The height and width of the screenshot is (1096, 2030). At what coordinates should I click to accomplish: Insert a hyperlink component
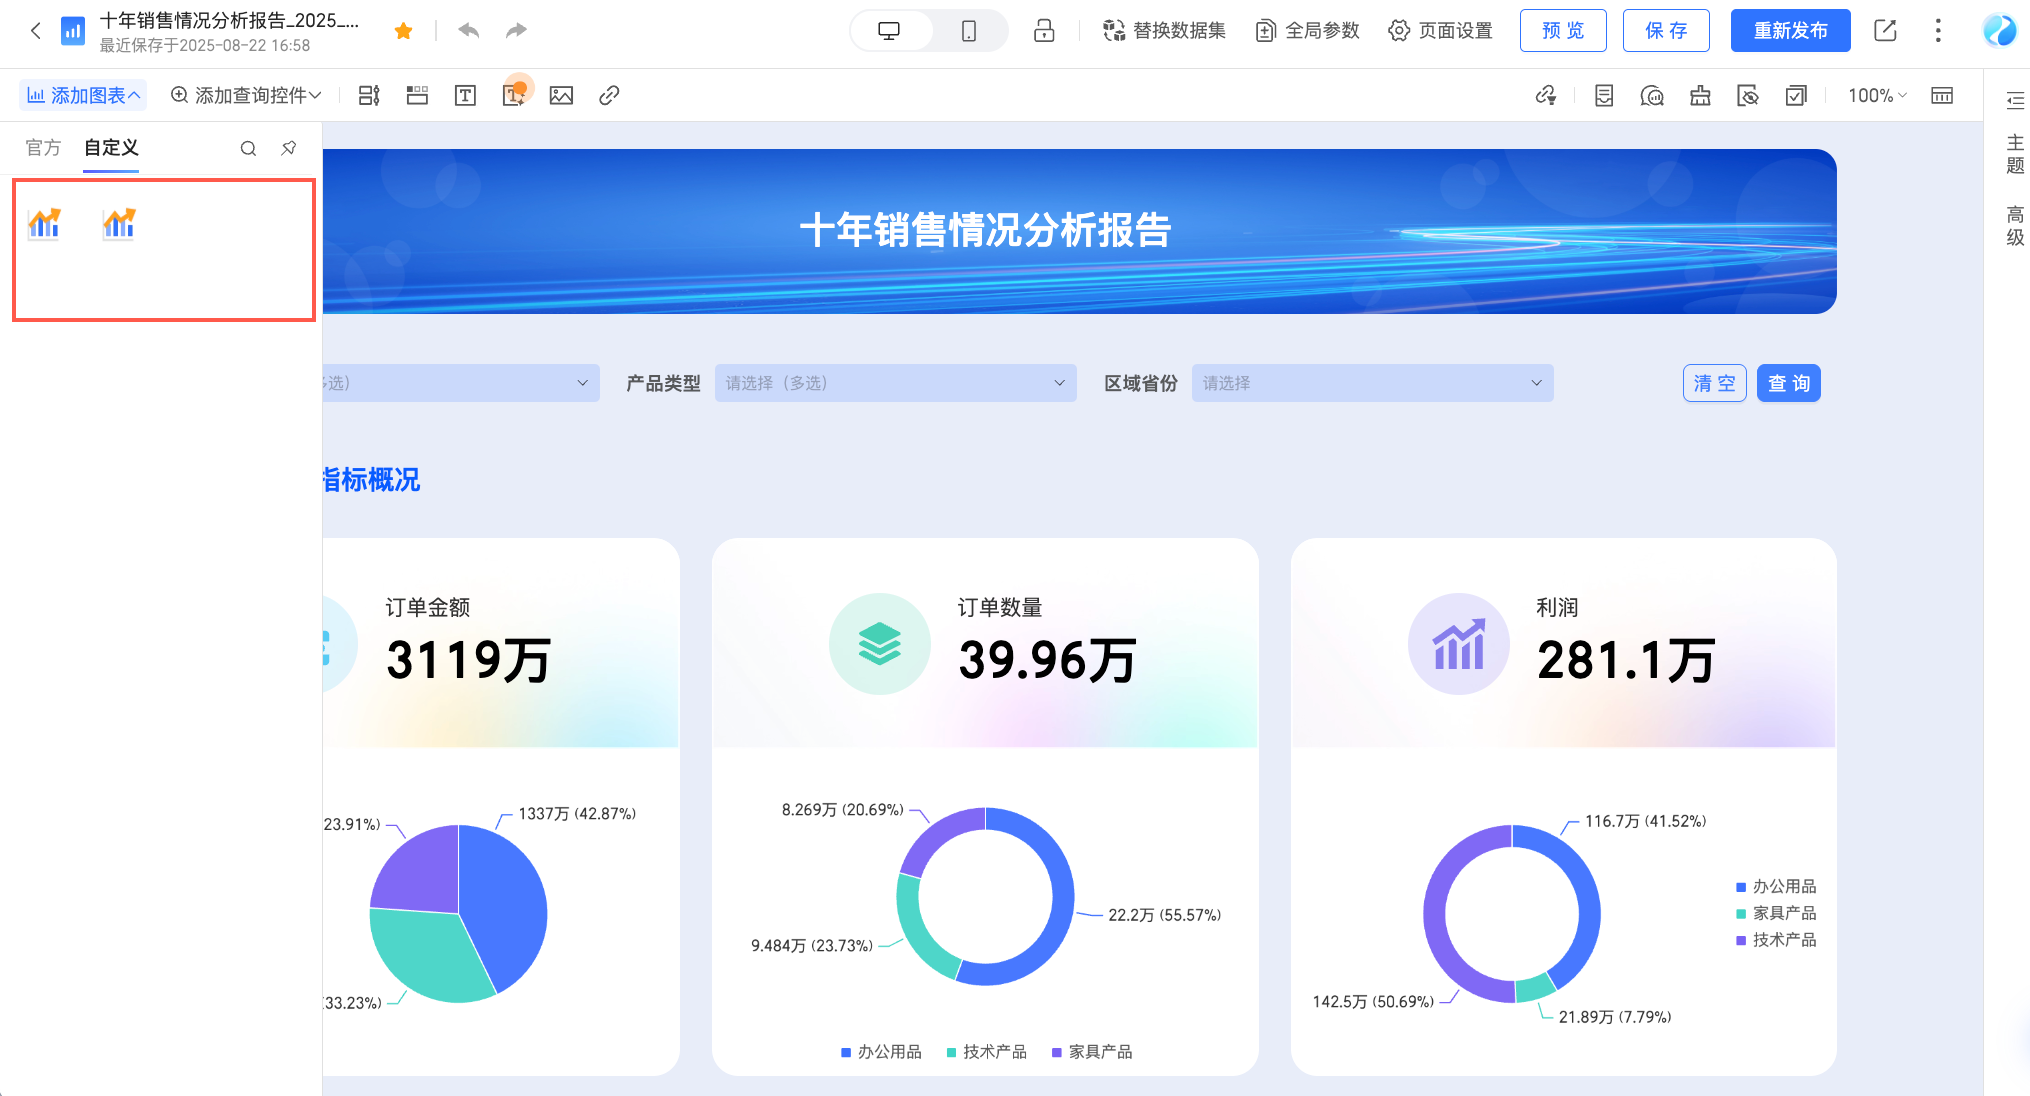(609, 95)
